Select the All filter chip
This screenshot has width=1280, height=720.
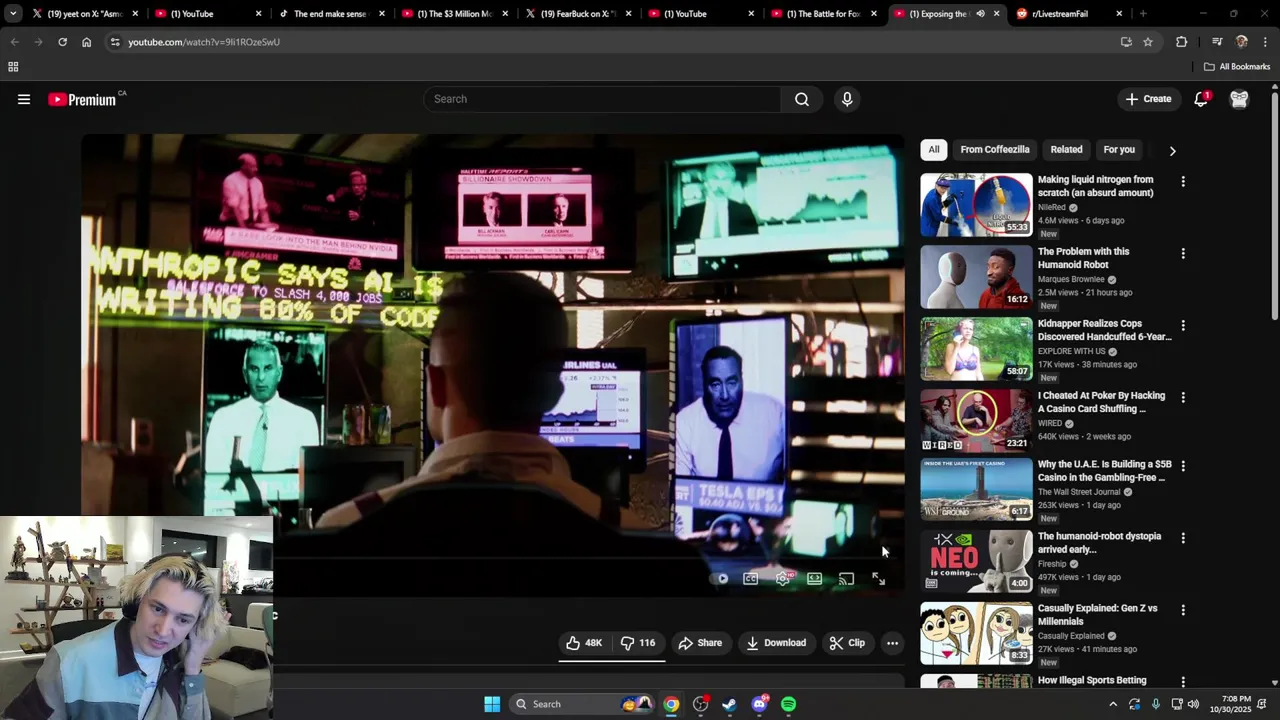(934, 150)
